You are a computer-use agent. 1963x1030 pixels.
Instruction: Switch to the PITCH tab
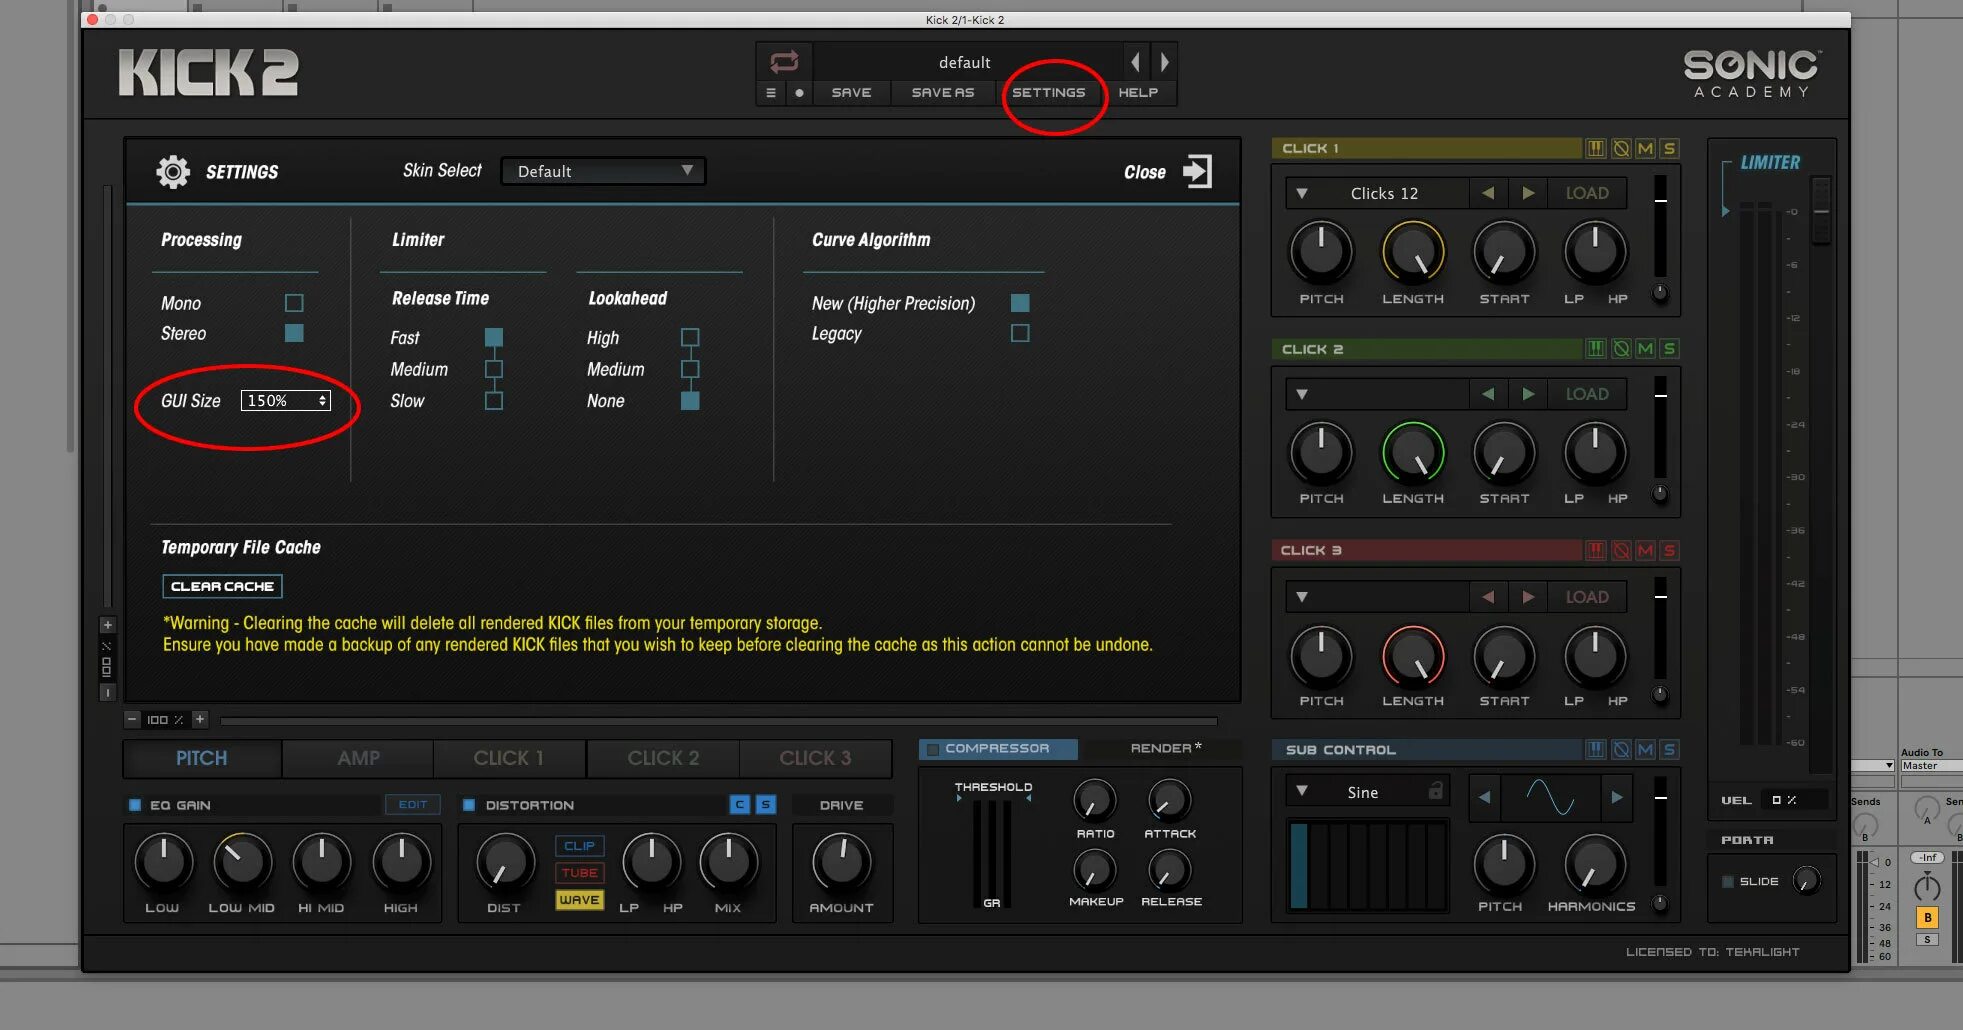click(x=202, y=758)
